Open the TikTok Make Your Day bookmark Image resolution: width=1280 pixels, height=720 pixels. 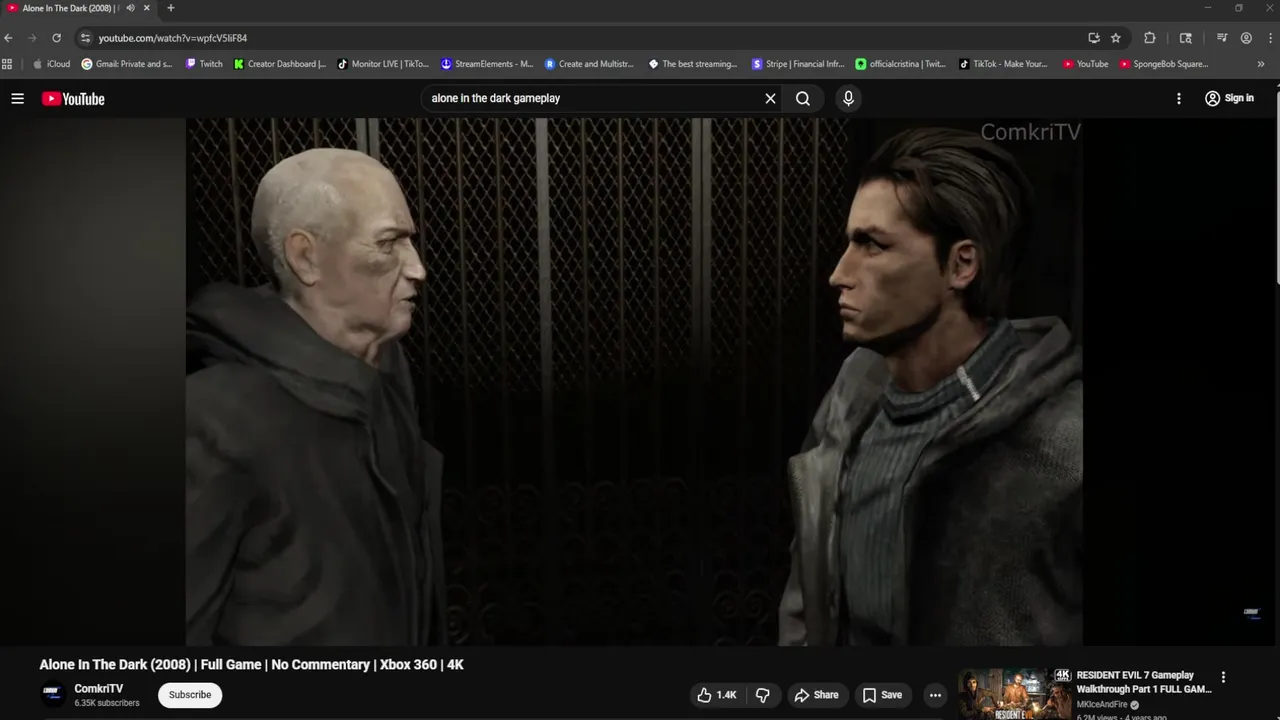tap(1003, 64)
